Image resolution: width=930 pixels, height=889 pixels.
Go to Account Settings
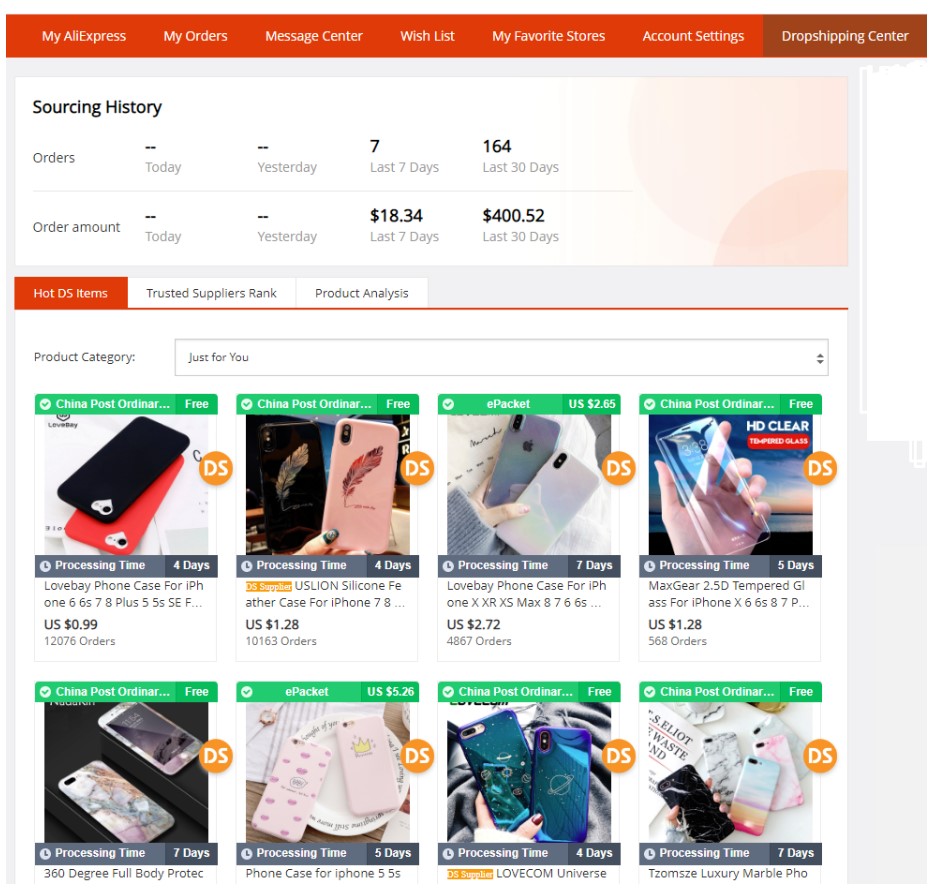click(693, 36)
